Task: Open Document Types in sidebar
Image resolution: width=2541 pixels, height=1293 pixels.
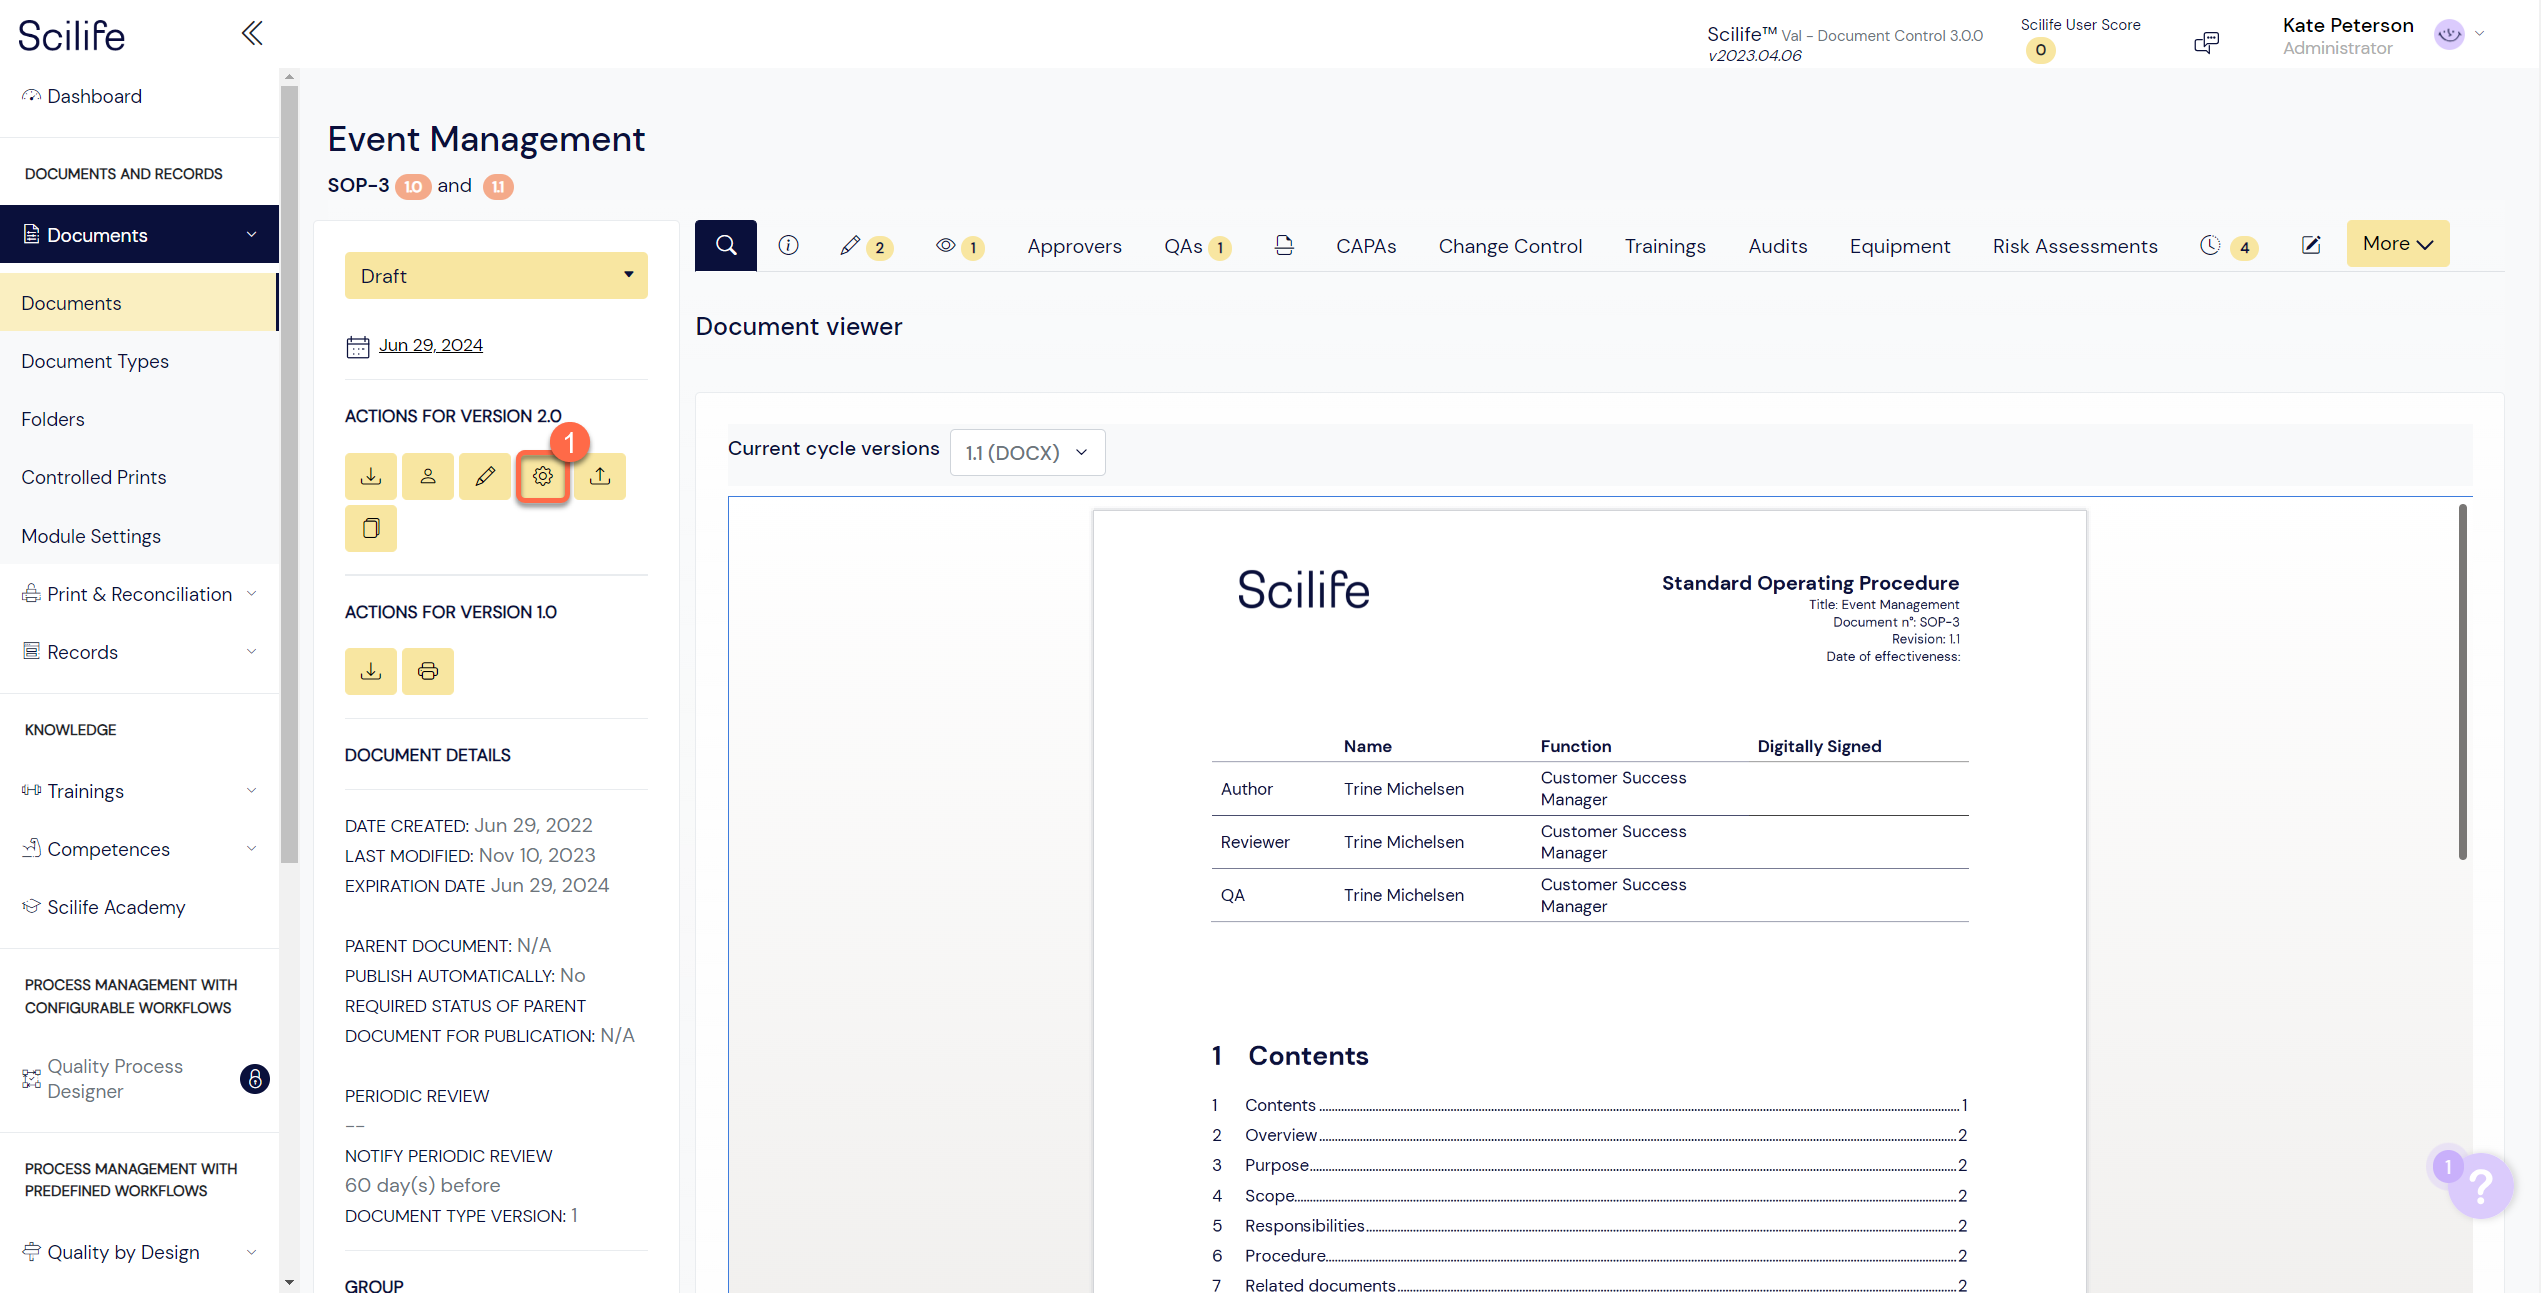Action: (95, 361)
